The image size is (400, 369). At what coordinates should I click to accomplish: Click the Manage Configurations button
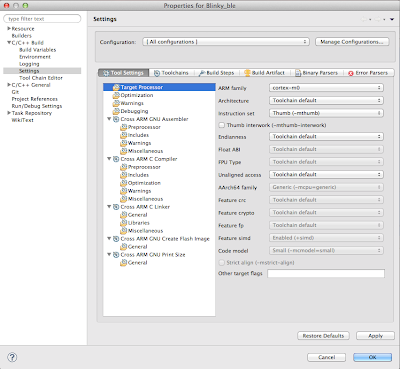pyautogui.click(x=352, y=42)
